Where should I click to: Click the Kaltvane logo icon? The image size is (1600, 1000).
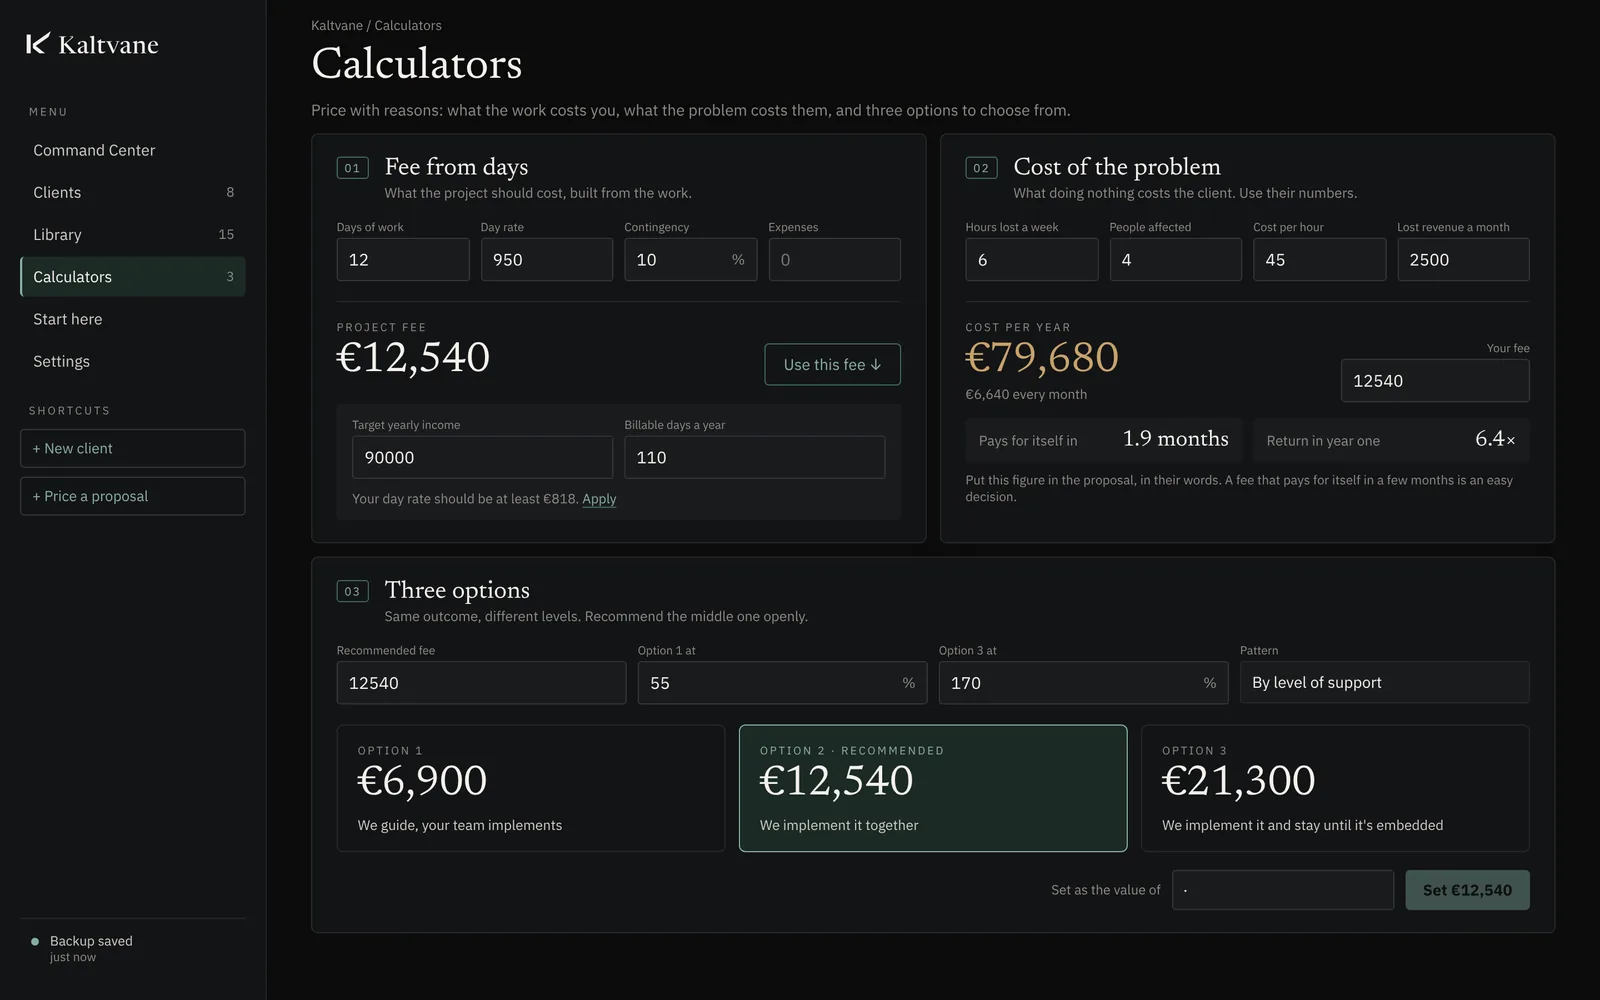pyautogui.click(x=37, y=43)
